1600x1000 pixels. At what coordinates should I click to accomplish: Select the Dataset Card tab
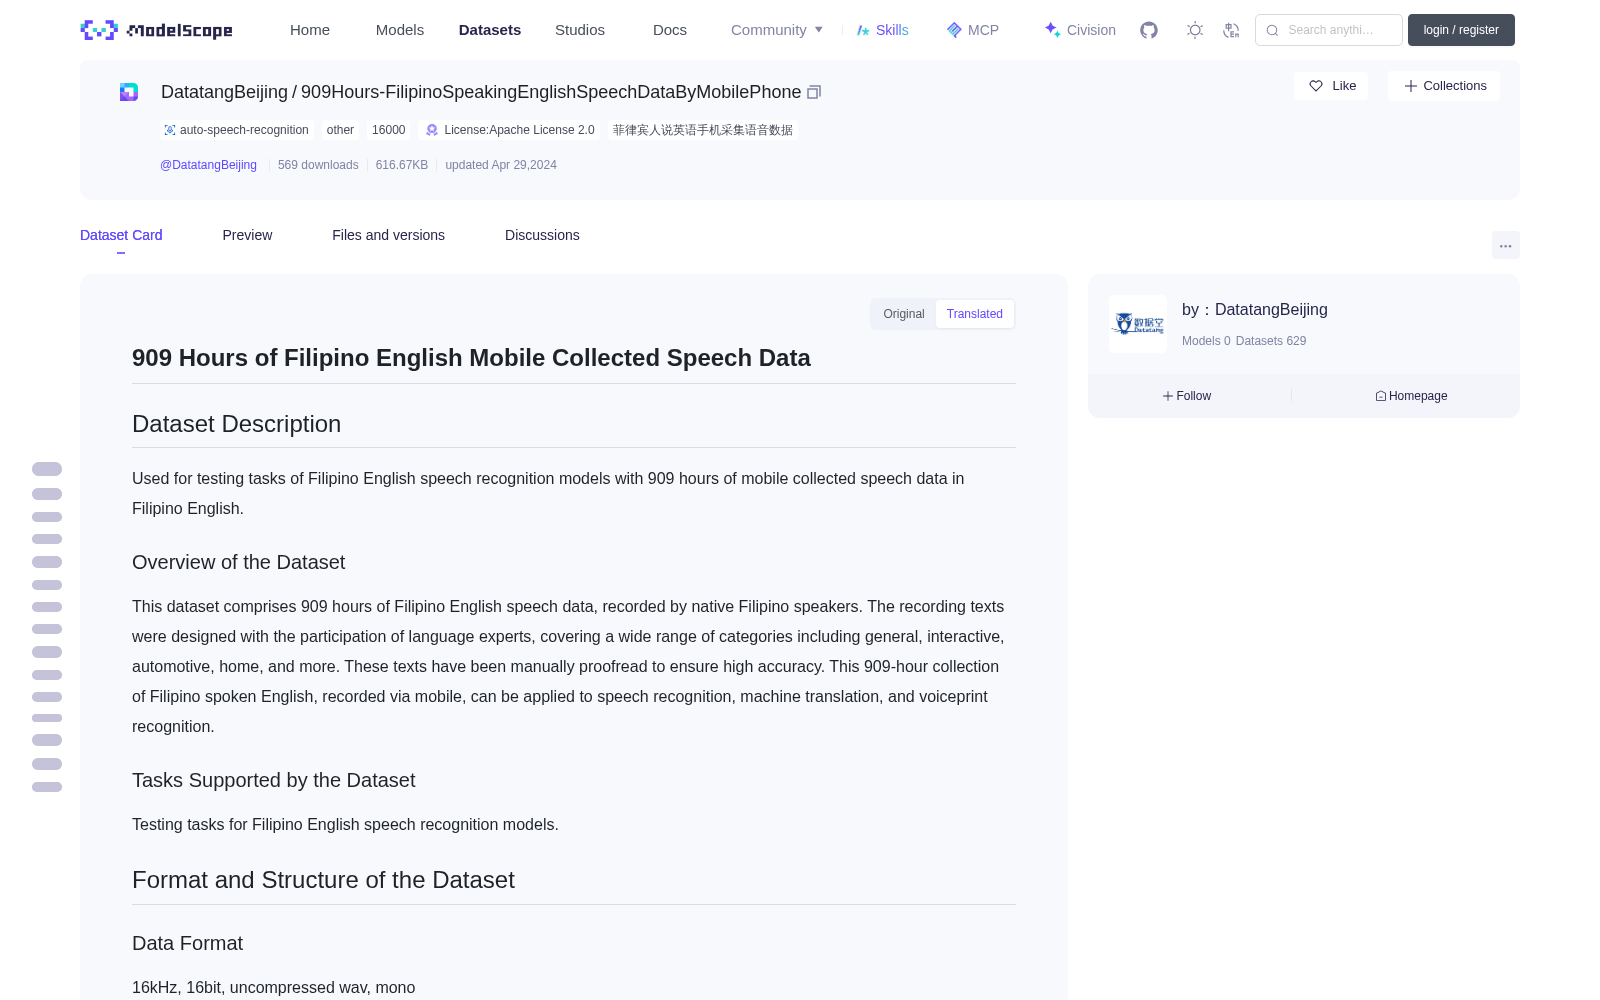pos(121,235)
